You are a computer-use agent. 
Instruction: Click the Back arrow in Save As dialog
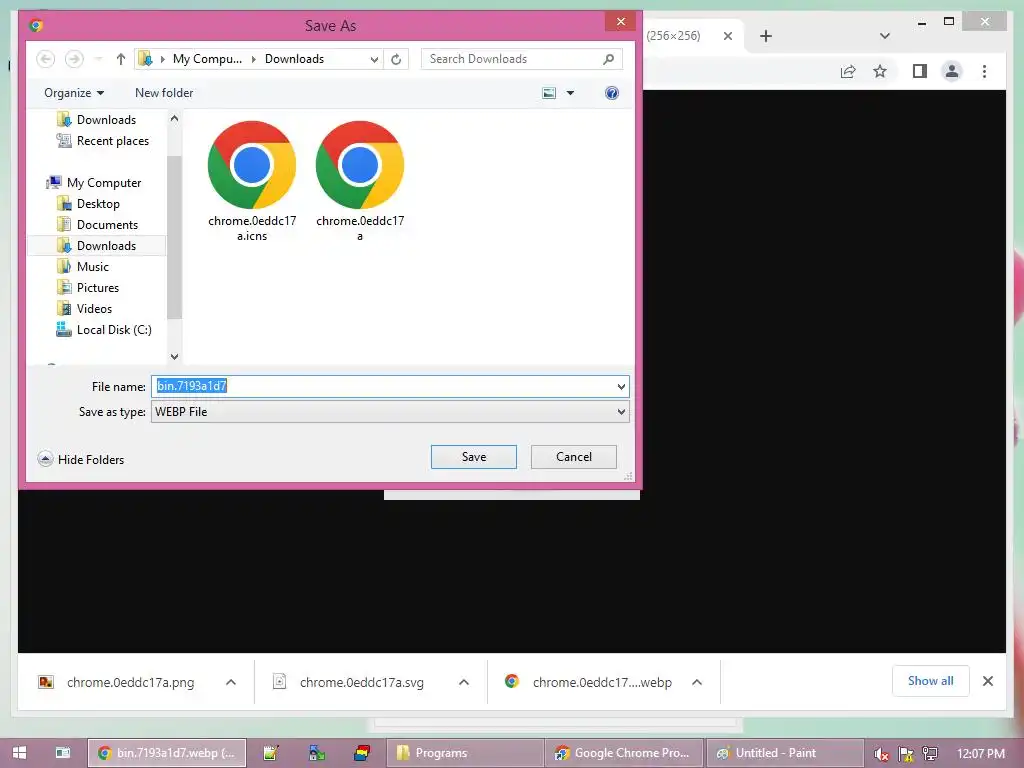45,59
